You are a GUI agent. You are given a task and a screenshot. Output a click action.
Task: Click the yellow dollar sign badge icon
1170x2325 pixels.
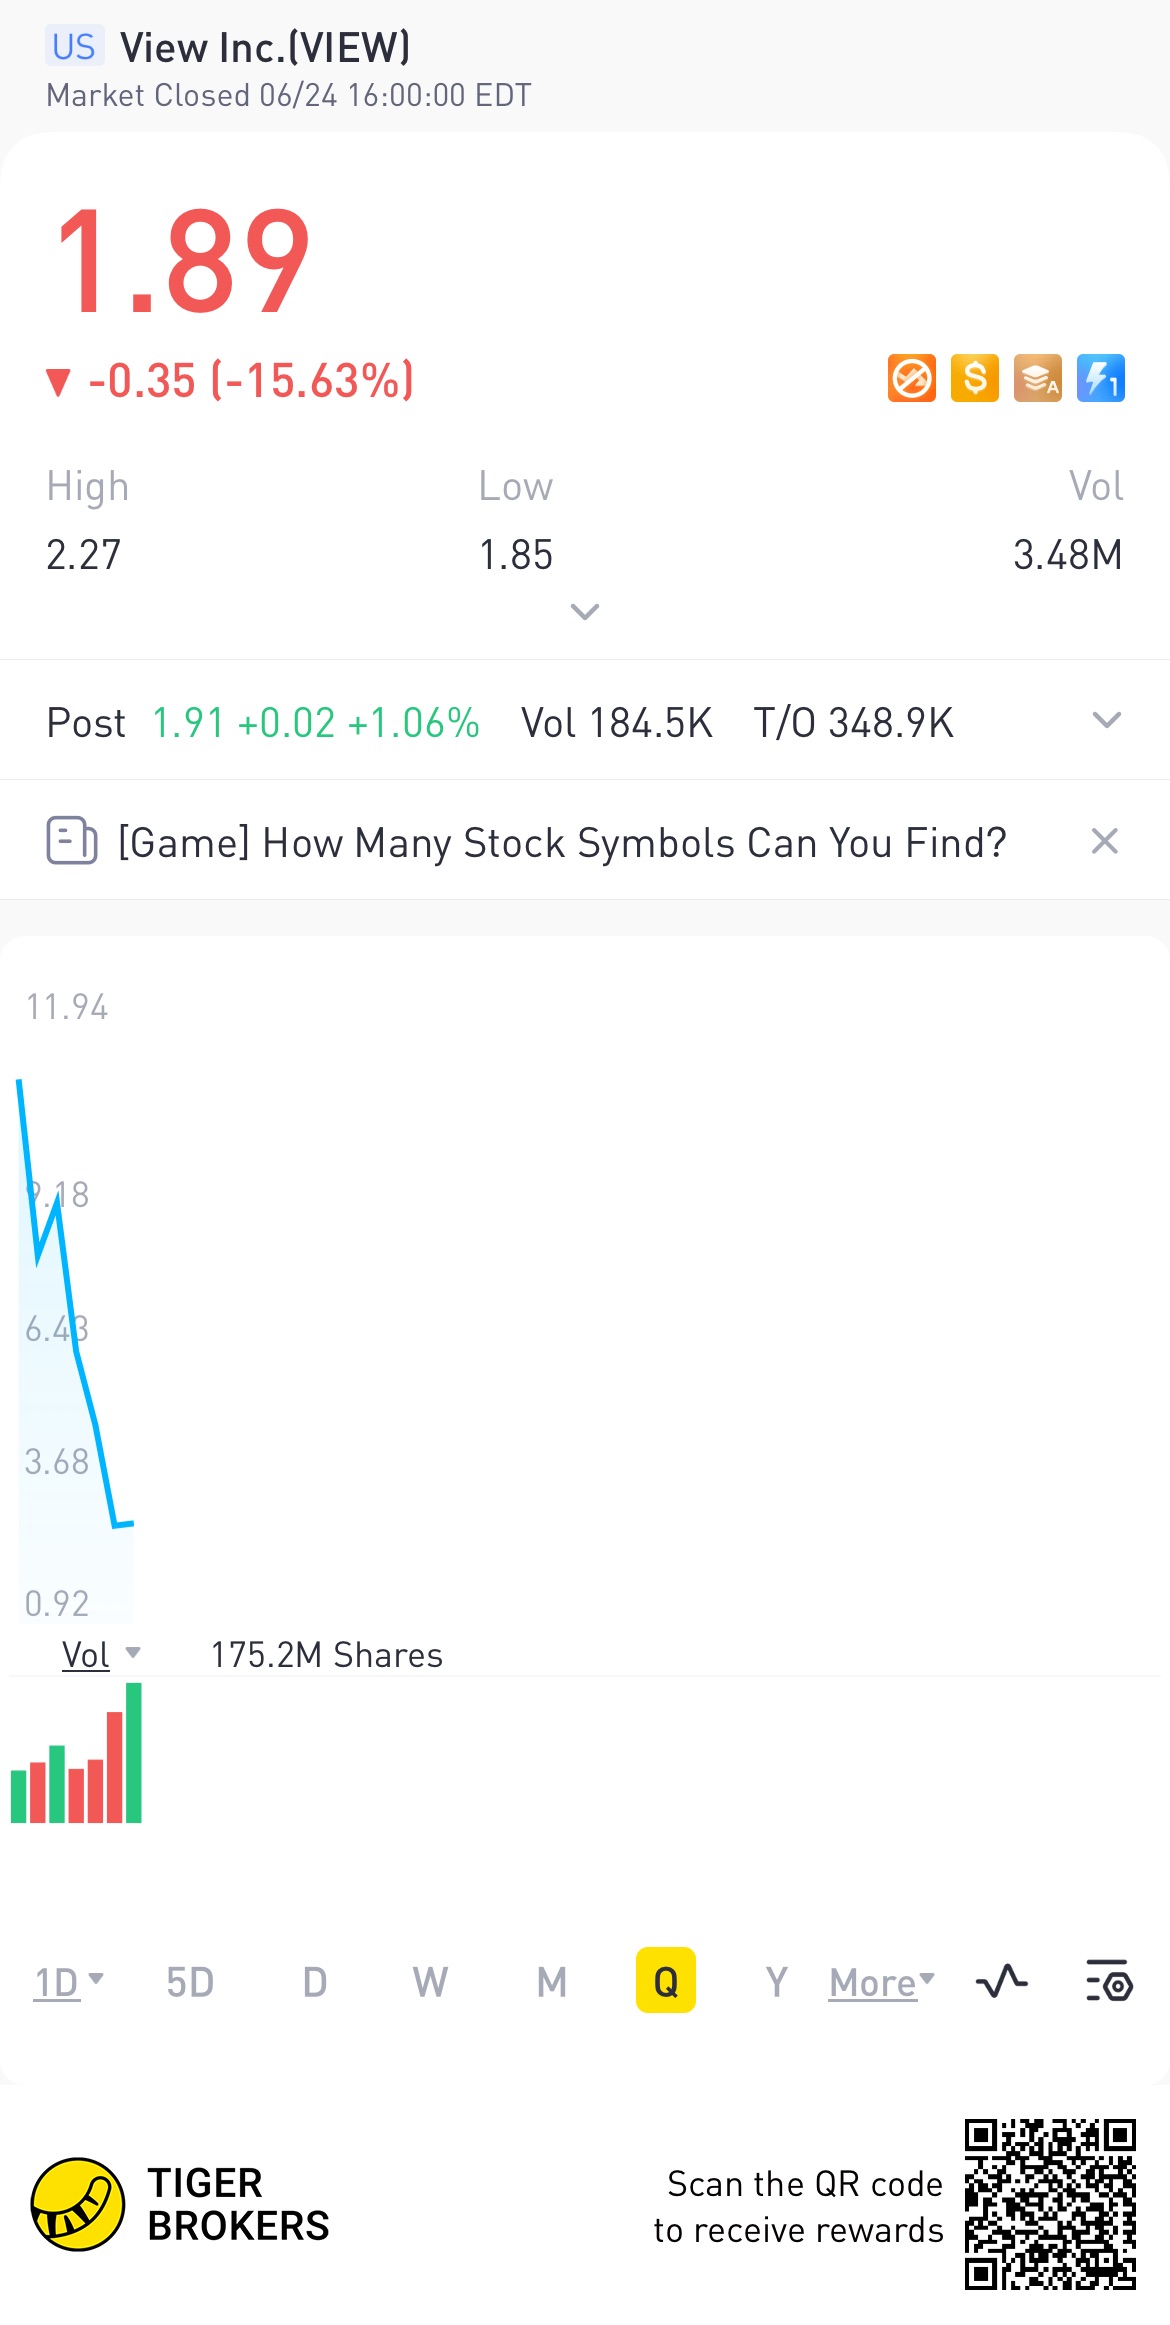[974, 379]
